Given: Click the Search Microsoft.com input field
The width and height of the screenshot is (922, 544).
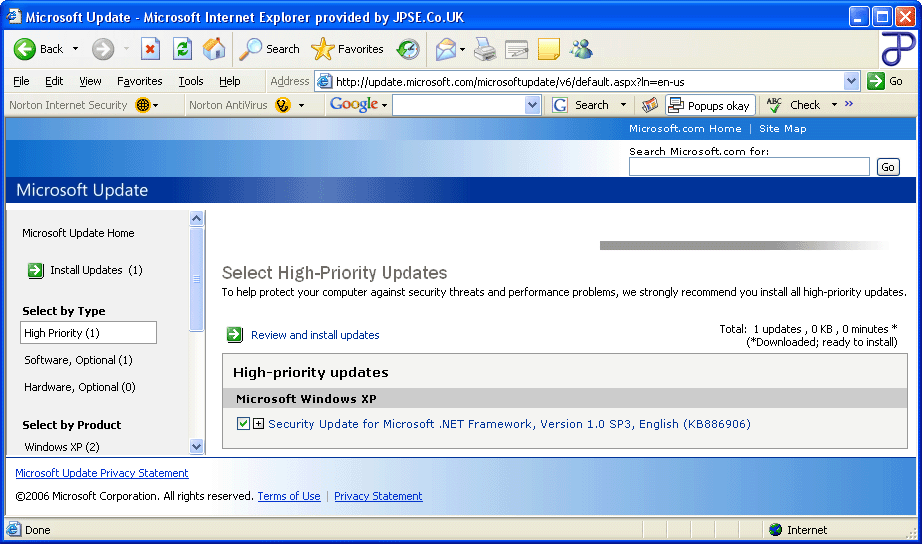Looking at the screenshot, I should click(749, 166).
